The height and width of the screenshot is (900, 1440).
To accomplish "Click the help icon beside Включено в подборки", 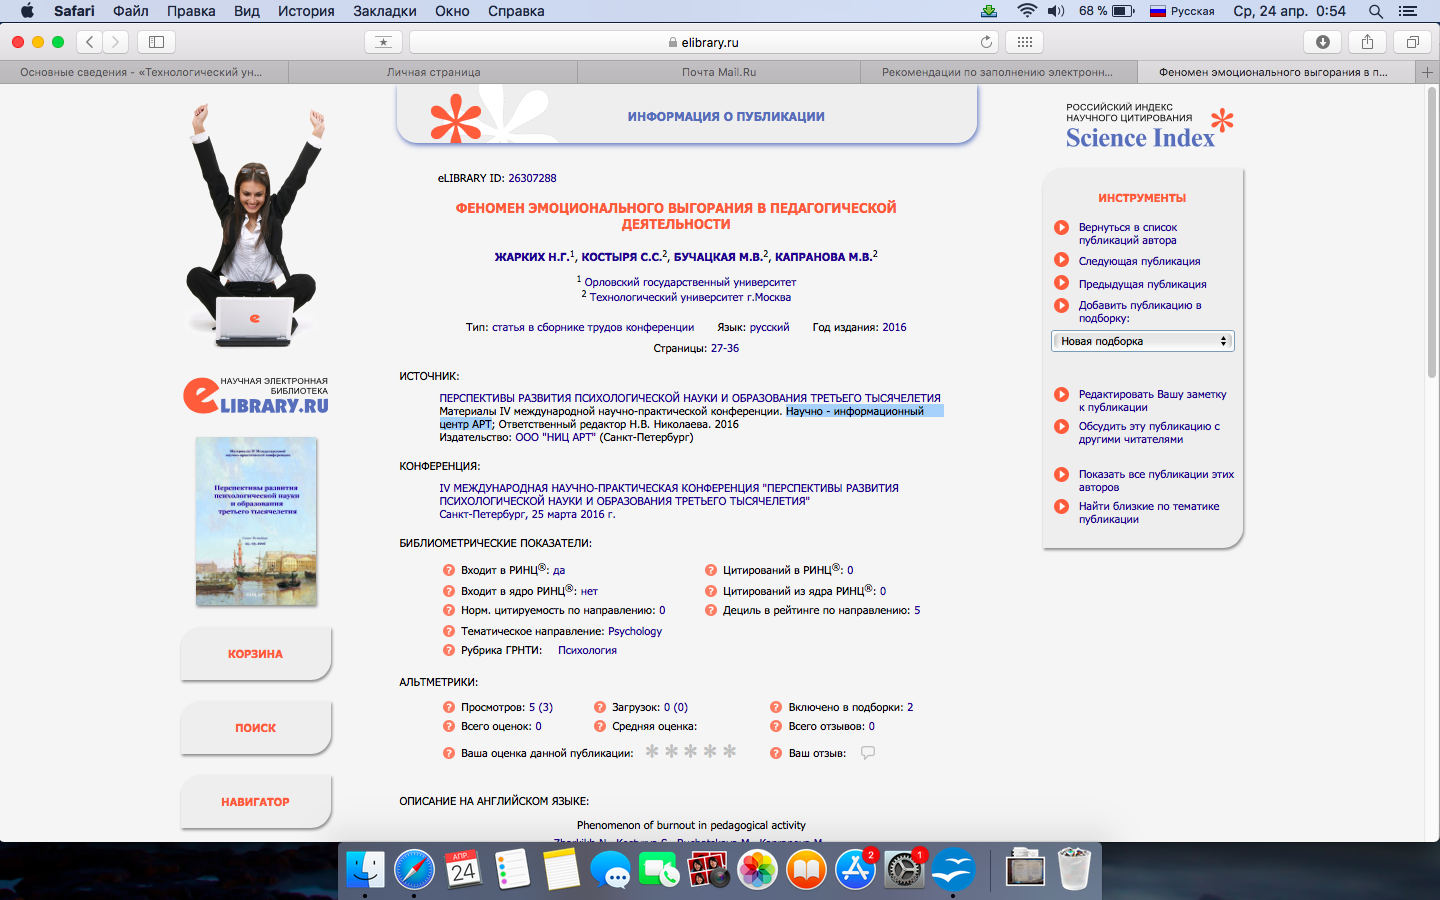I will tap(776, 707).
